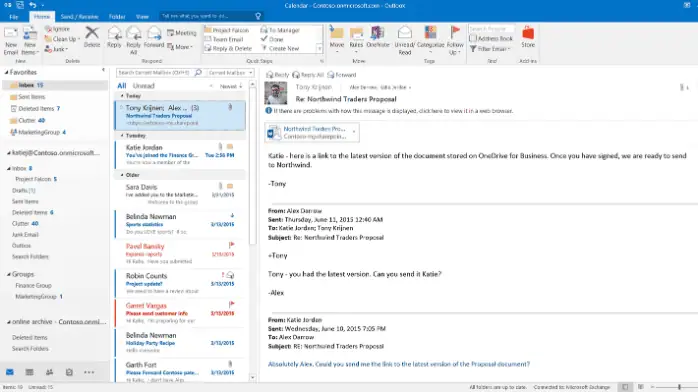Reply to the message from ribbon

tap(114, 36)
